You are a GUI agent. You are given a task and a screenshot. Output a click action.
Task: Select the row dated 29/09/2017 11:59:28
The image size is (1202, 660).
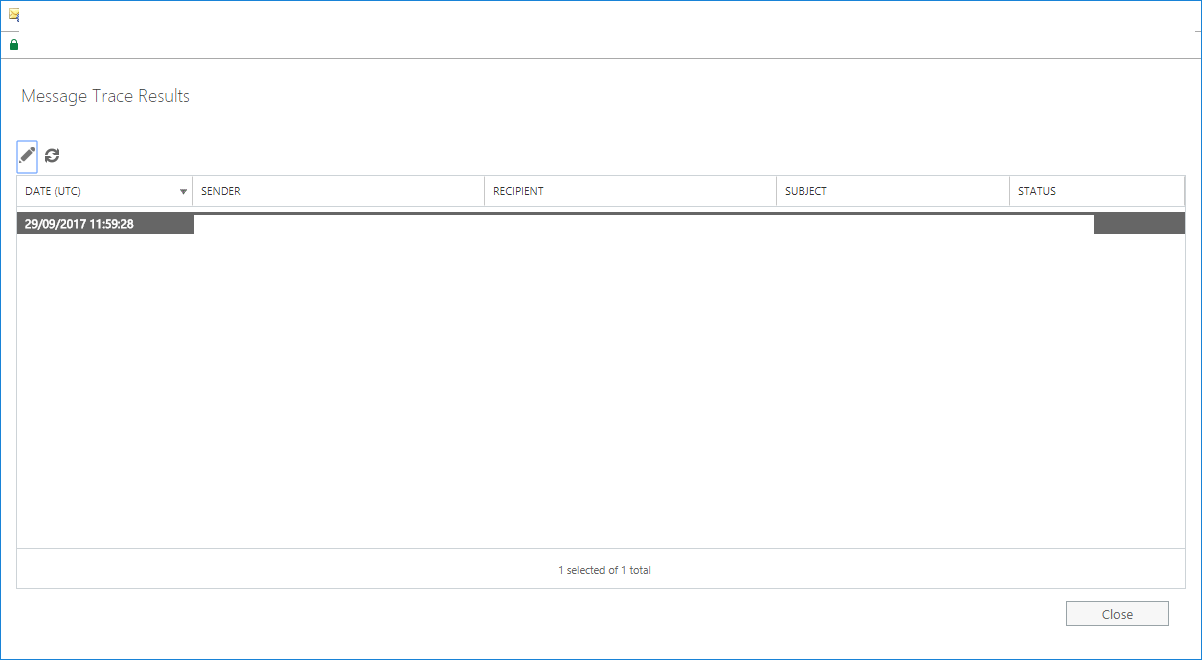(x=601, y=224)
